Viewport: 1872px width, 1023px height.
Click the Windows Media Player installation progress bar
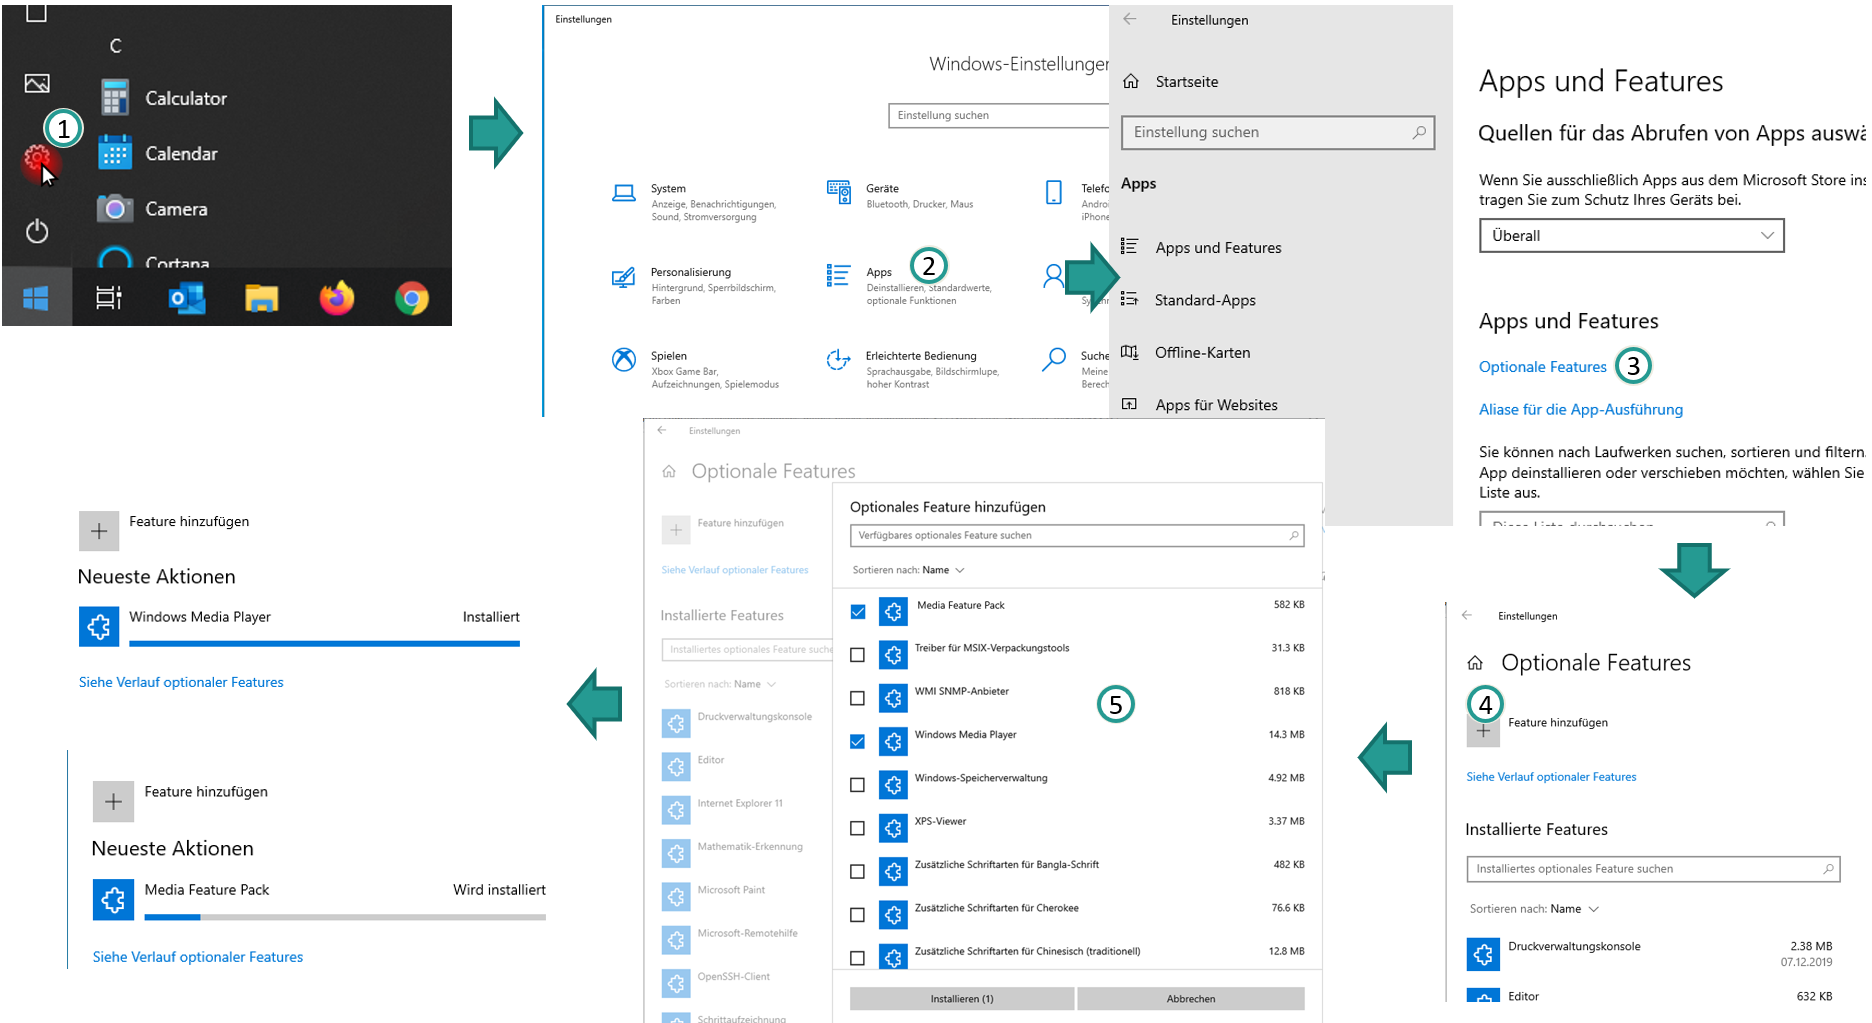point(324,644)
